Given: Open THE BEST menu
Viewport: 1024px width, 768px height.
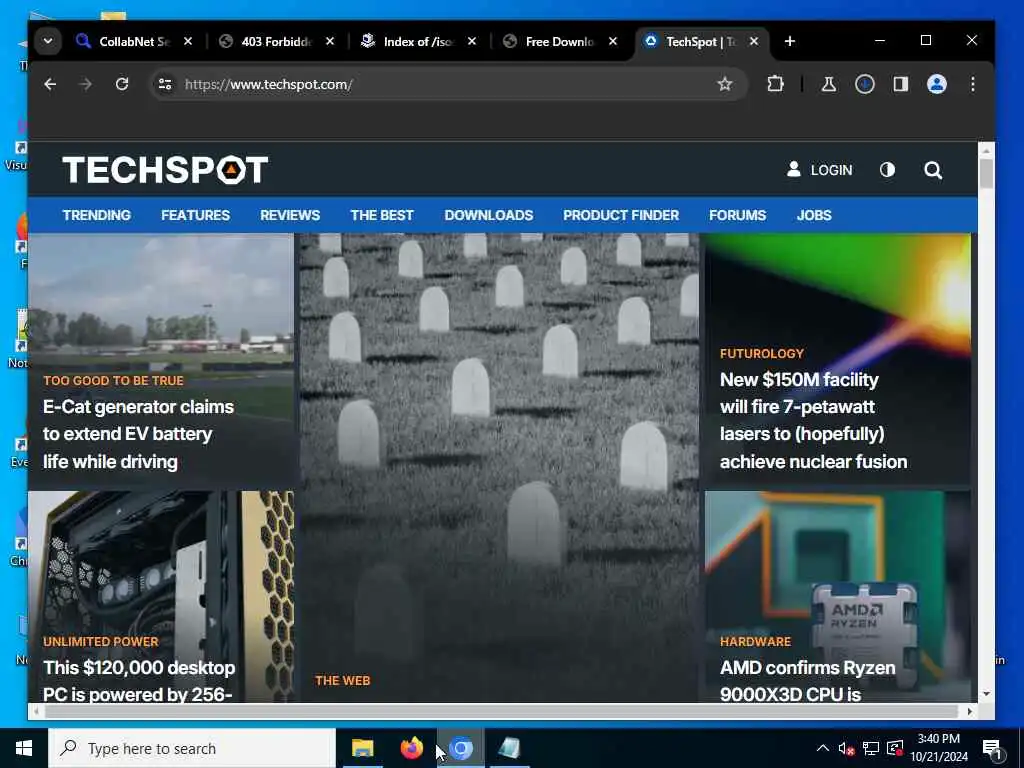Looking at the screenshot, I should [382, 215].
